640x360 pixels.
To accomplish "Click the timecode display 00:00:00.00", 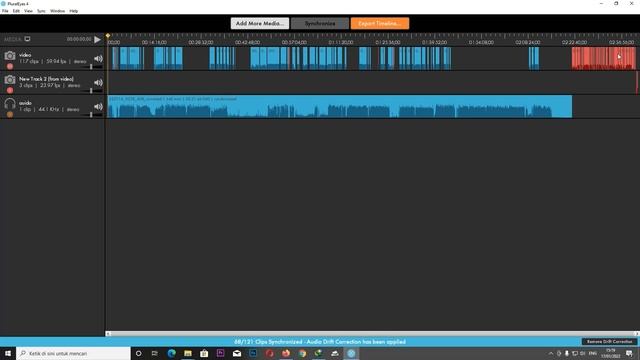I will click(x=79, y=39).
